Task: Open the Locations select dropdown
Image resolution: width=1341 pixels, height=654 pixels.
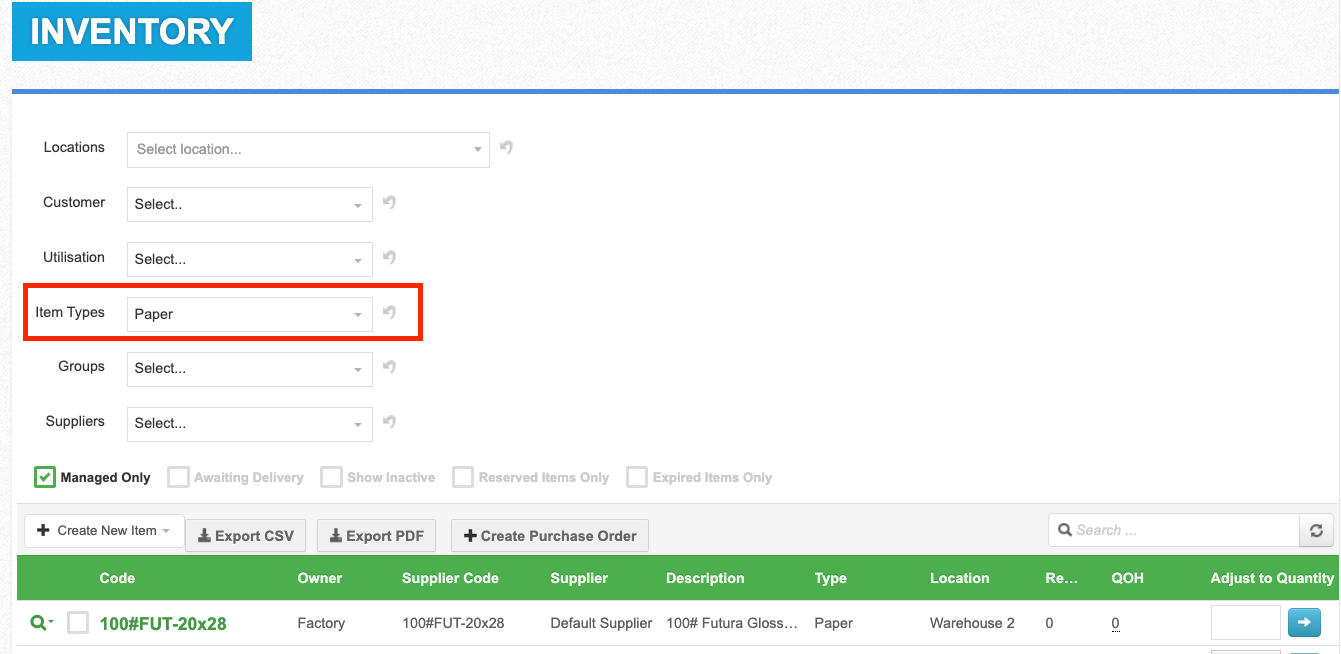Action: pyautogui.click(x=308, y=149)
